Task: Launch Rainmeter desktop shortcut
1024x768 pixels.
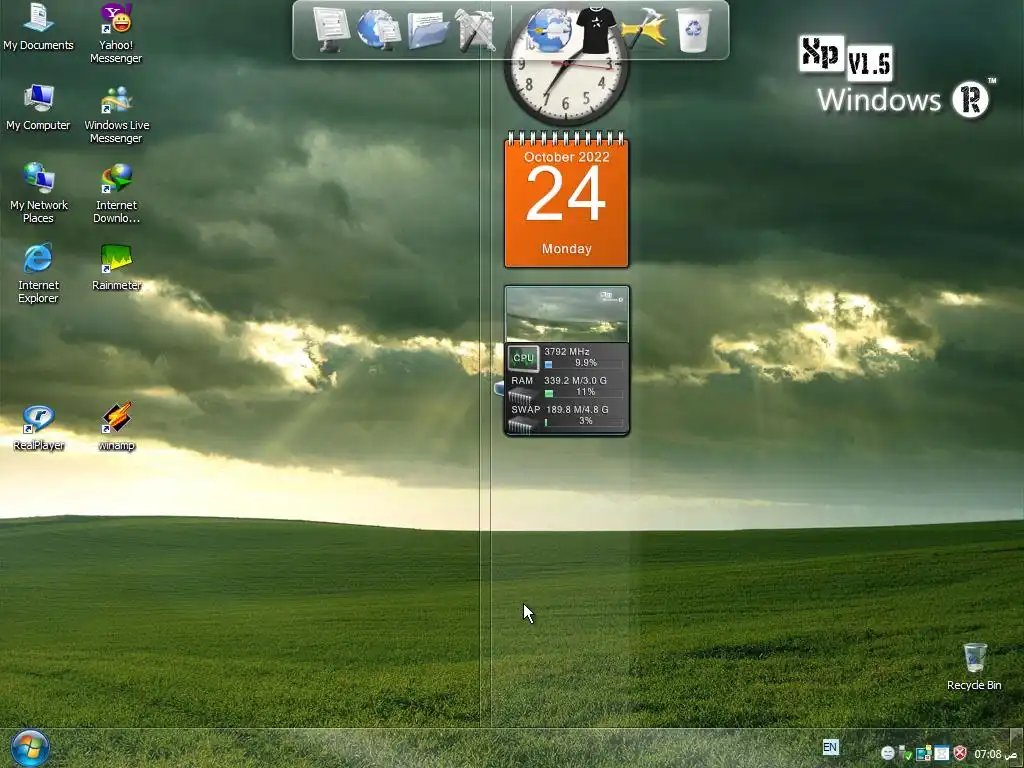Action: tap(116, 267)
